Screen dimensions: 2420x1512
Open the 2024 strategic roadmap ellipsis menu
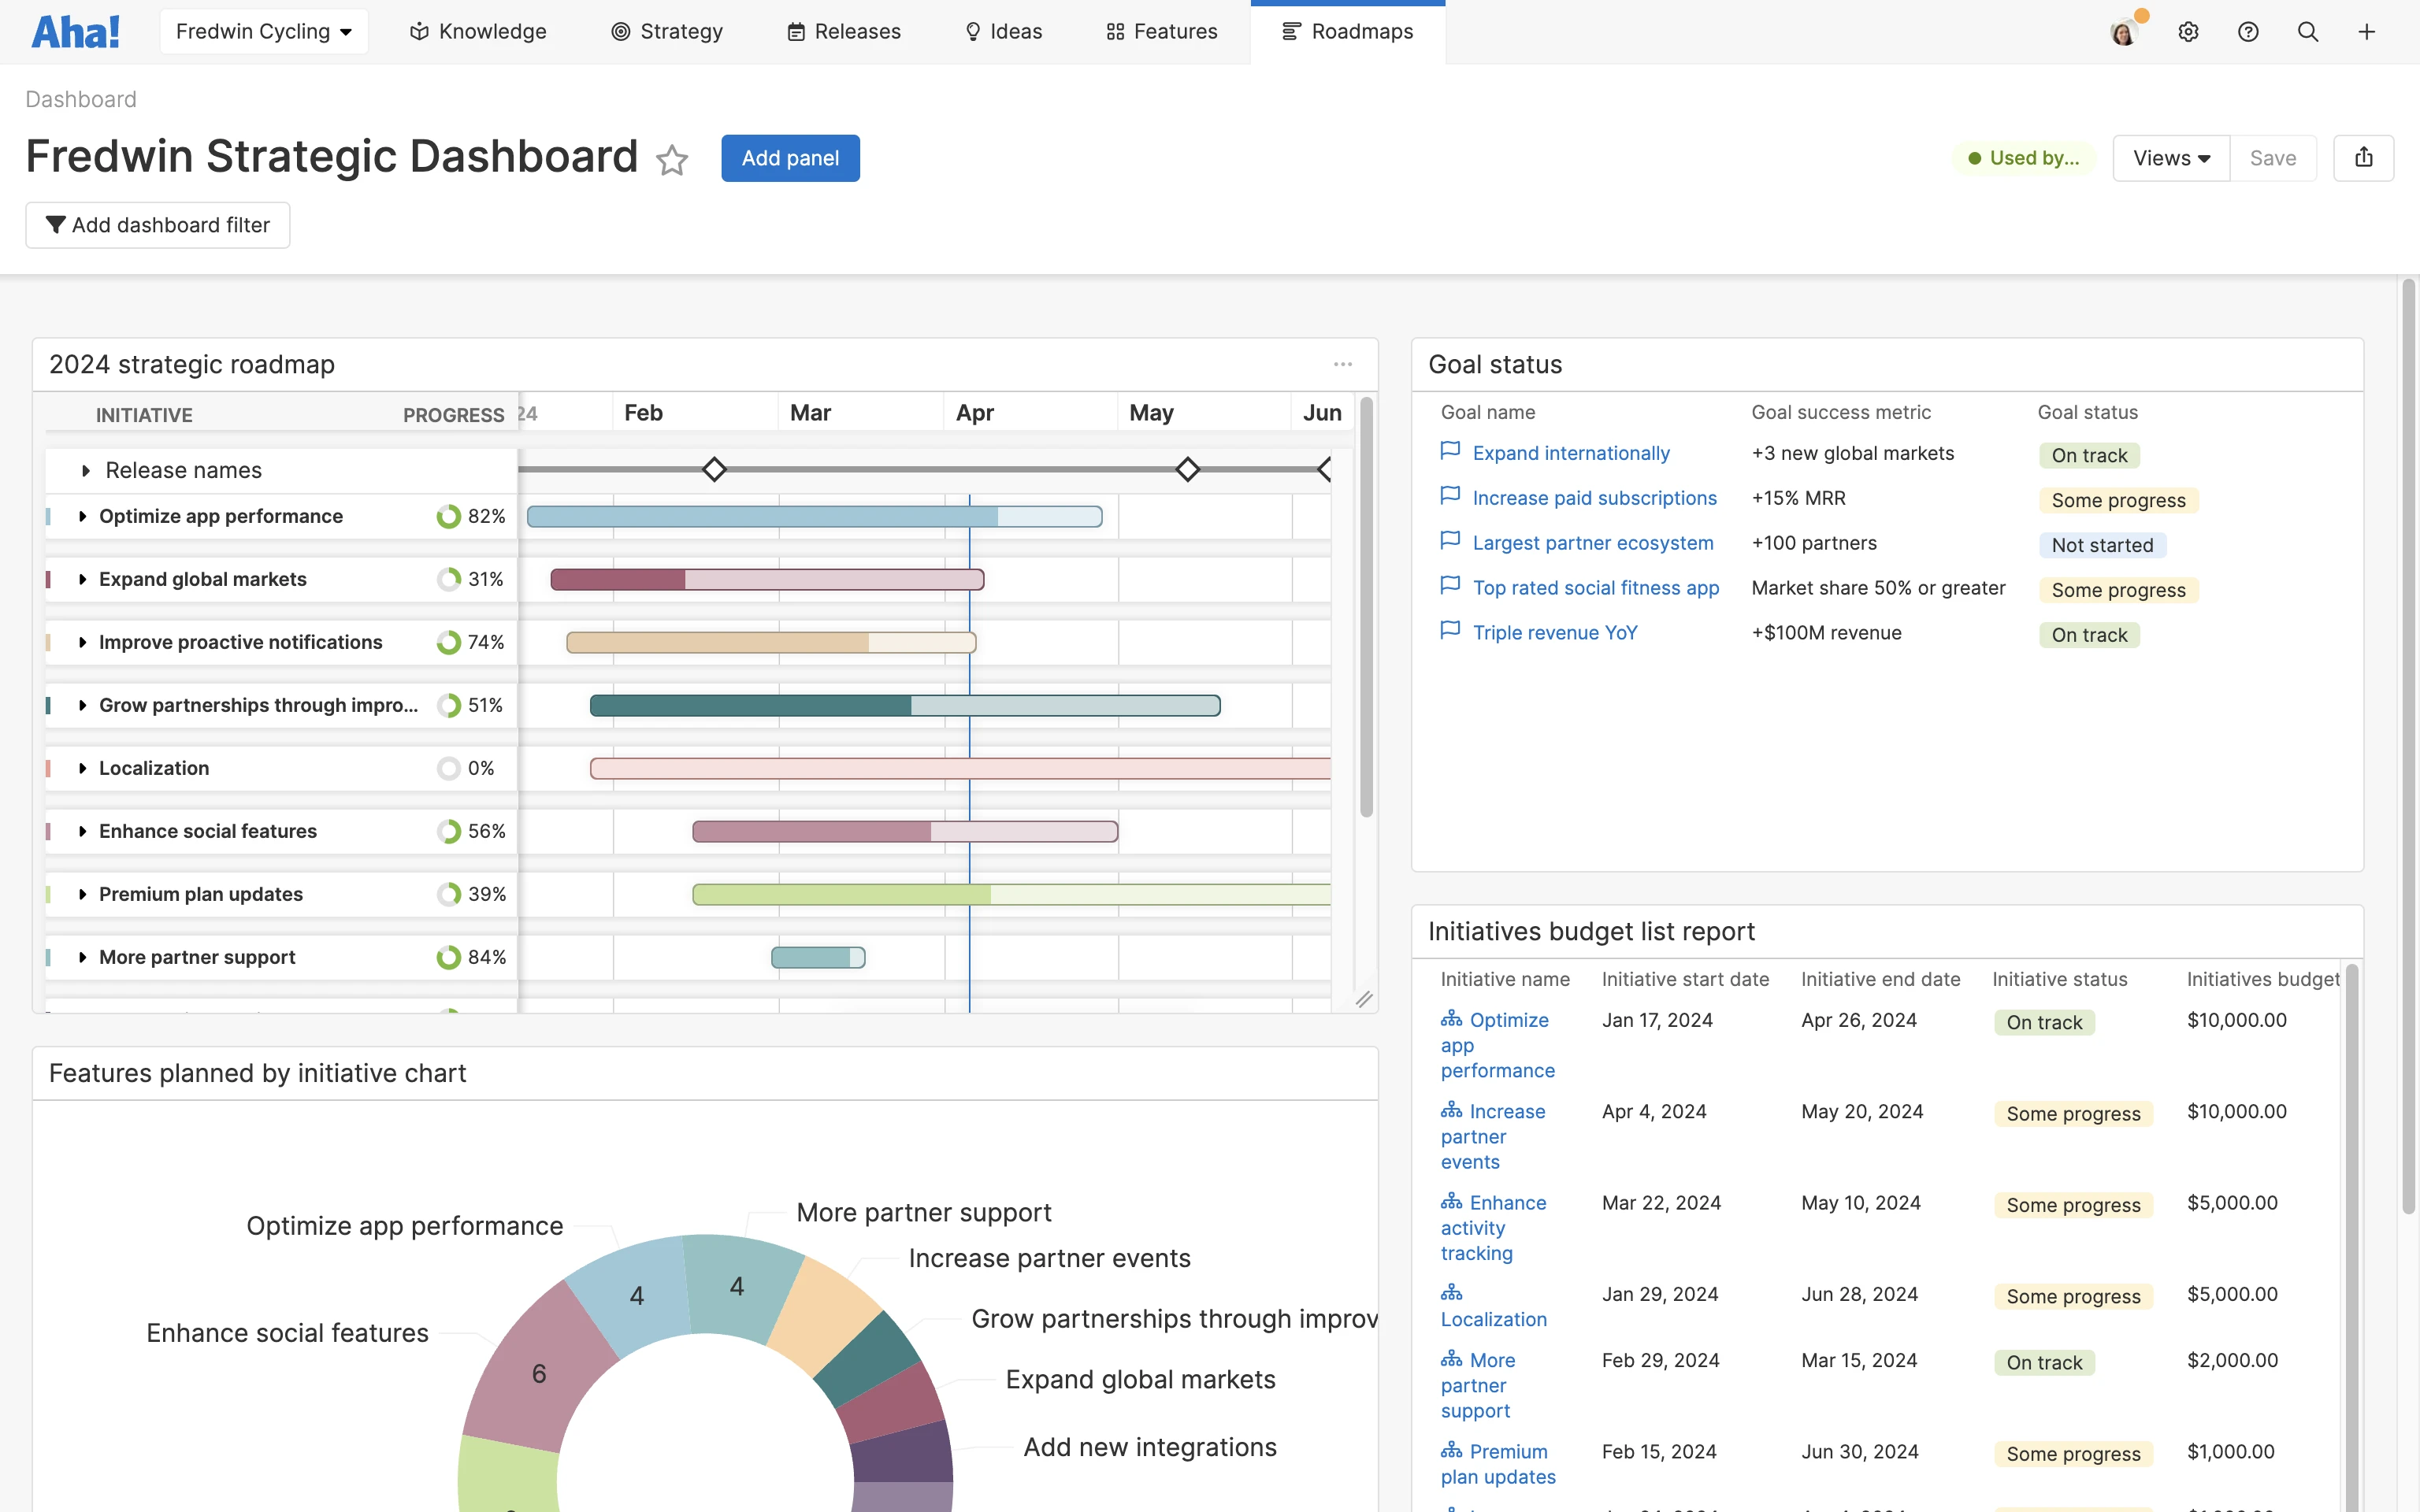click(1342, 363)
